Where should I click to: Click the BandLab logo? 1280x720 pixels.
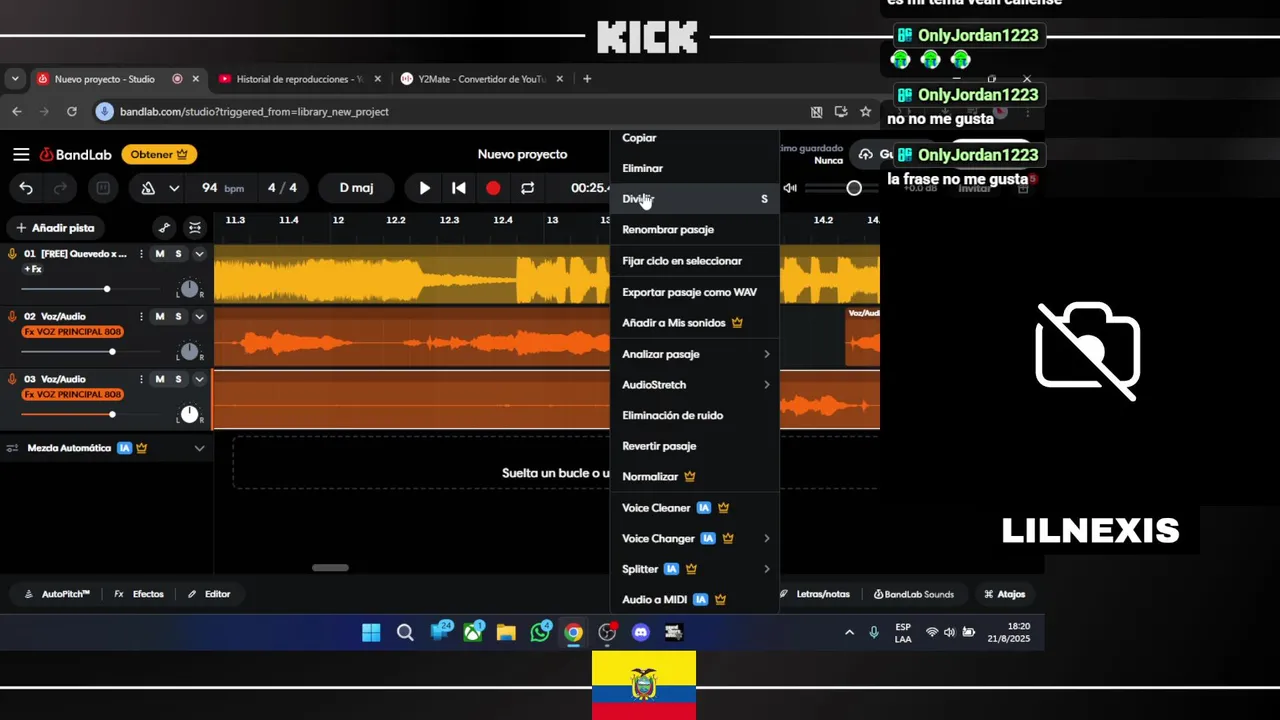pyautogui.click(x=75, y=154)
